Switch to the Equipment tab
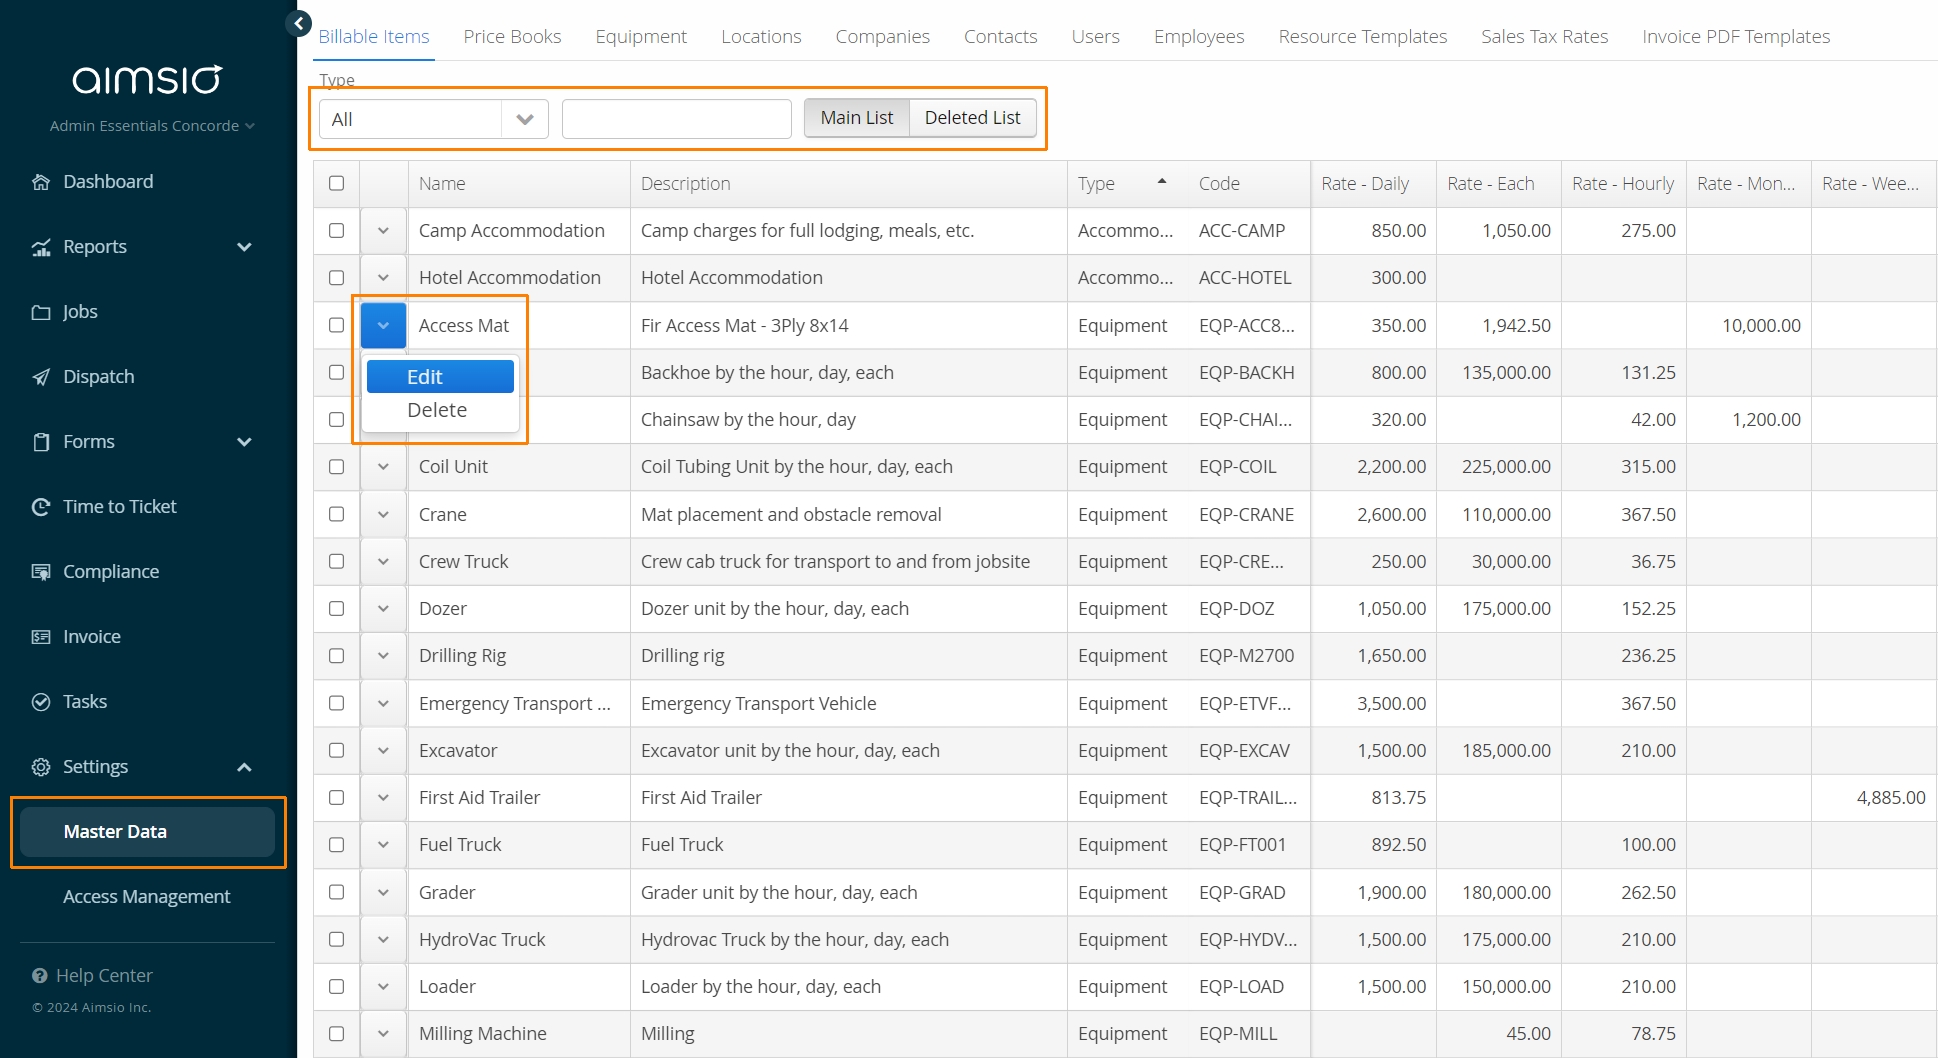 click(x=641, y=36)
